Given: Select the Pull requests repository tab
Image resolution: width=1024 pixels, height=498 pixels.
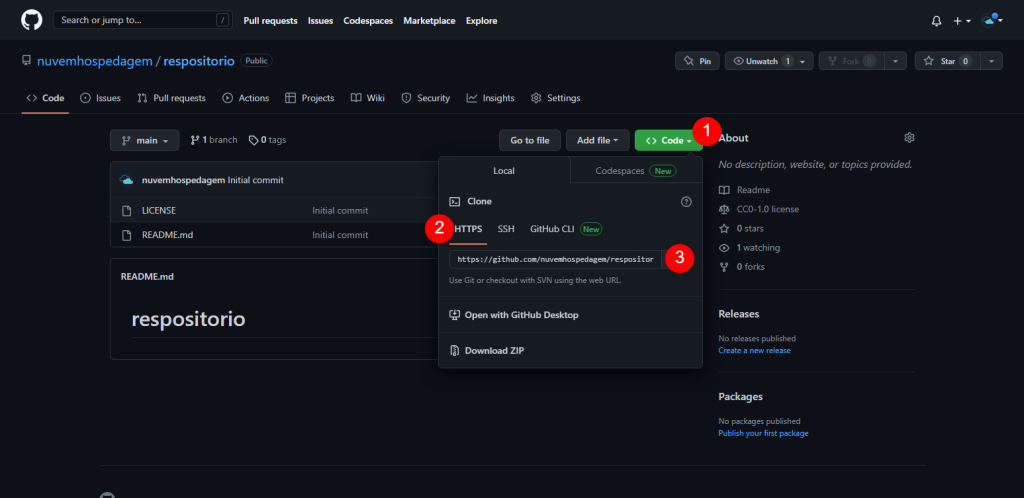Looking at the screenshot, I should point(172,98).
